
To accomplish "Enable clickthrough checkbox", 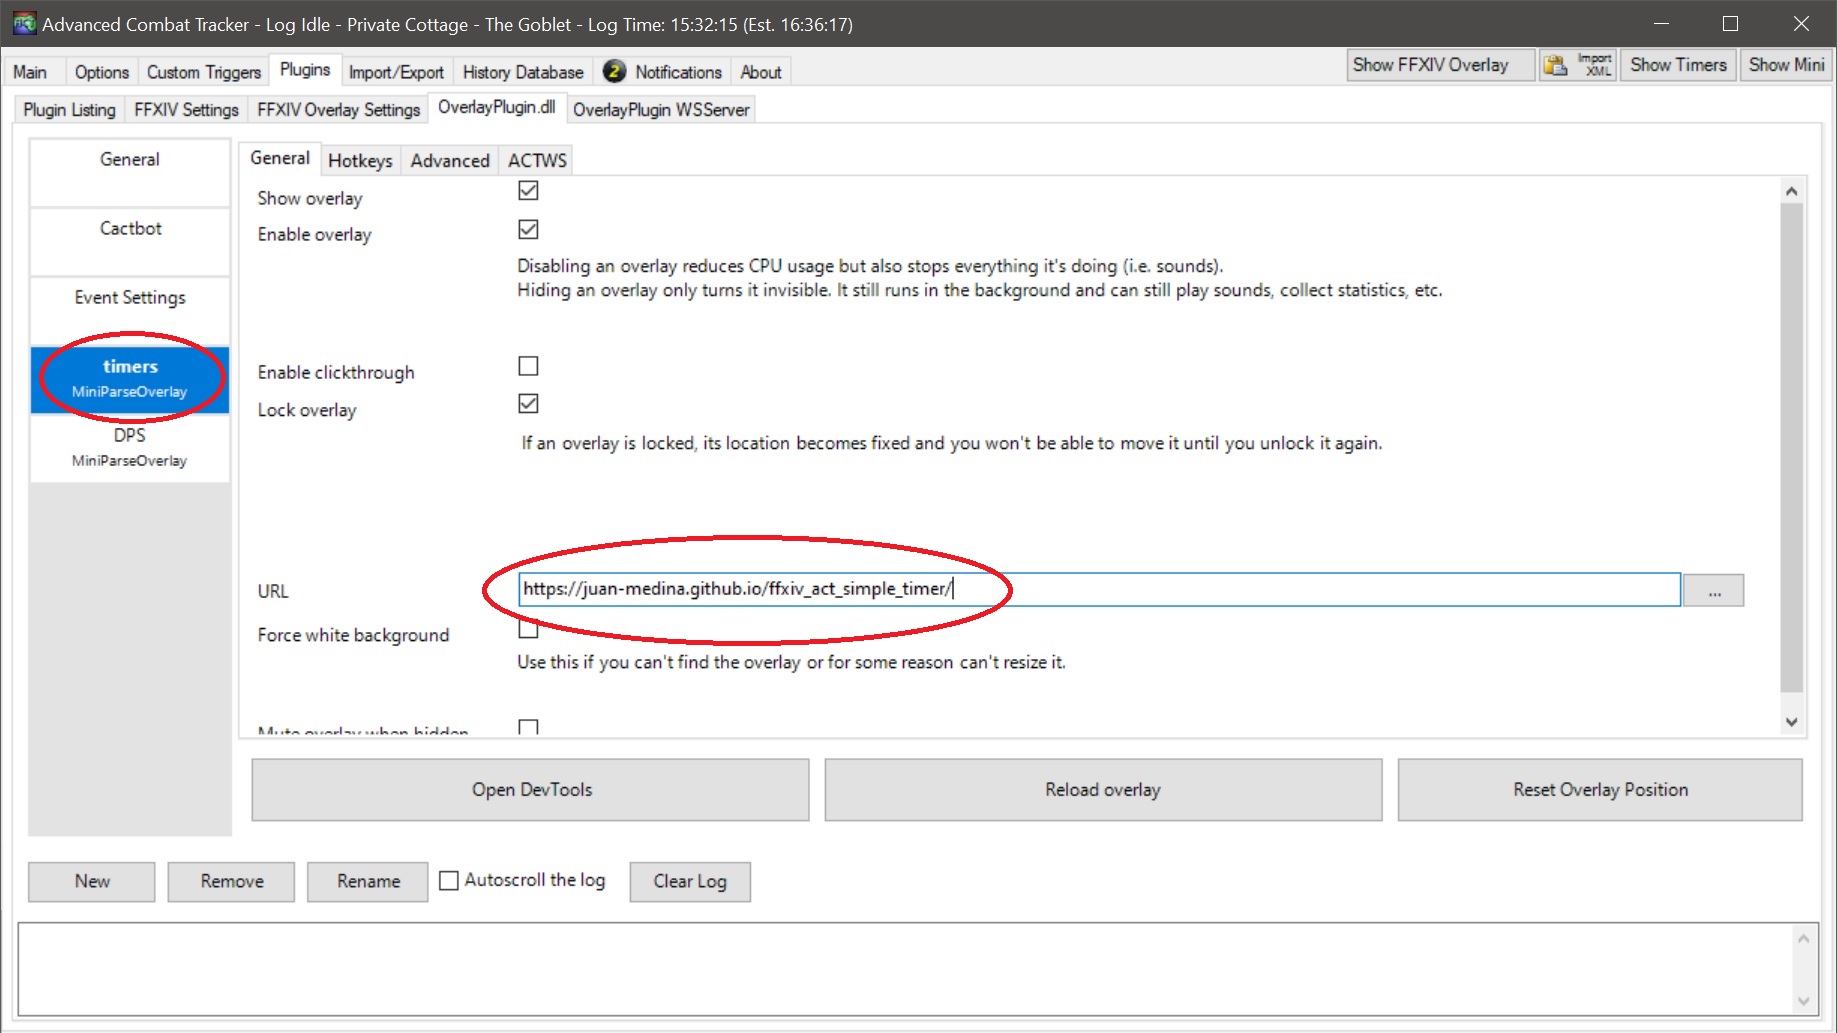I will [528, 366].
